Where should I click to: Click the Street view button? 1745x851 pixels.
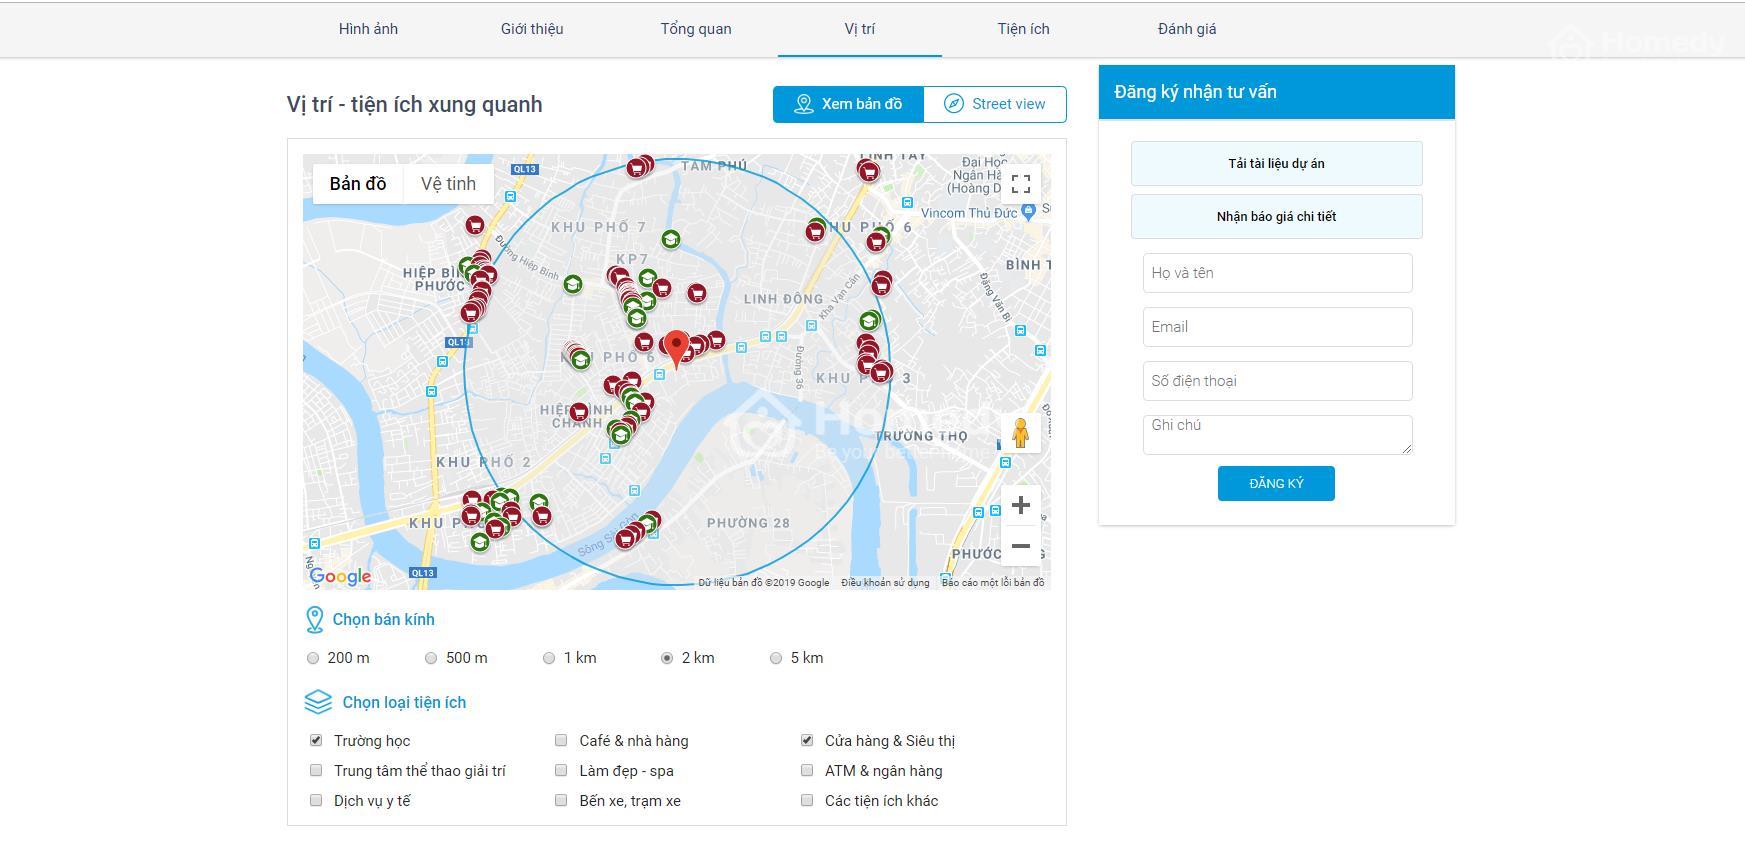[995, 104]
